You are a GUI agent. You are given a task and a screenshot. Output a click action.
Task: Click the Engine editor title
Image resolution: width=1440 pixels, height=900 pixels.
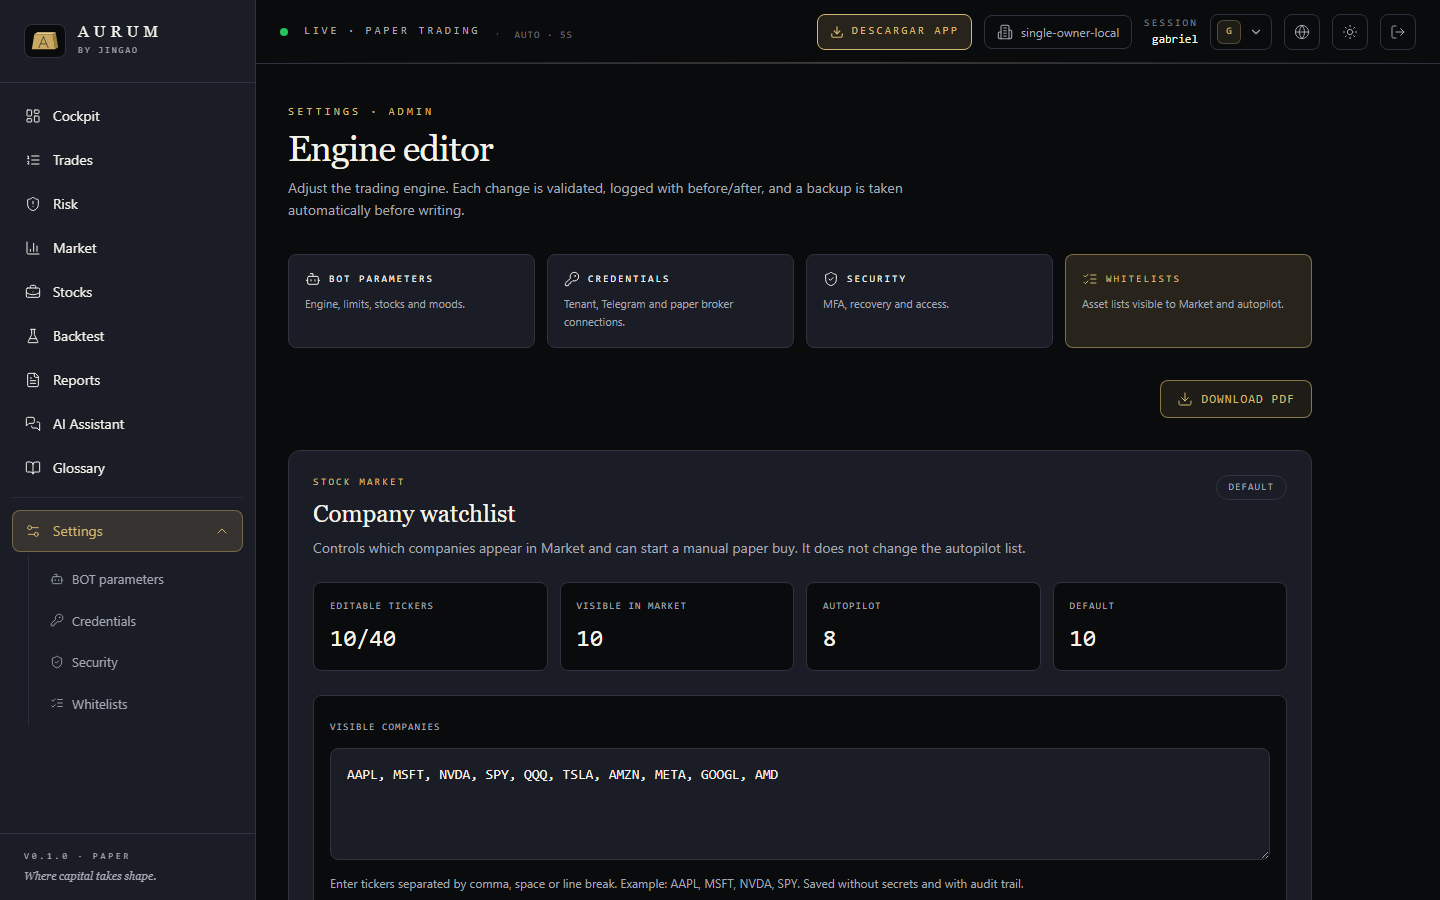(391, 149)
